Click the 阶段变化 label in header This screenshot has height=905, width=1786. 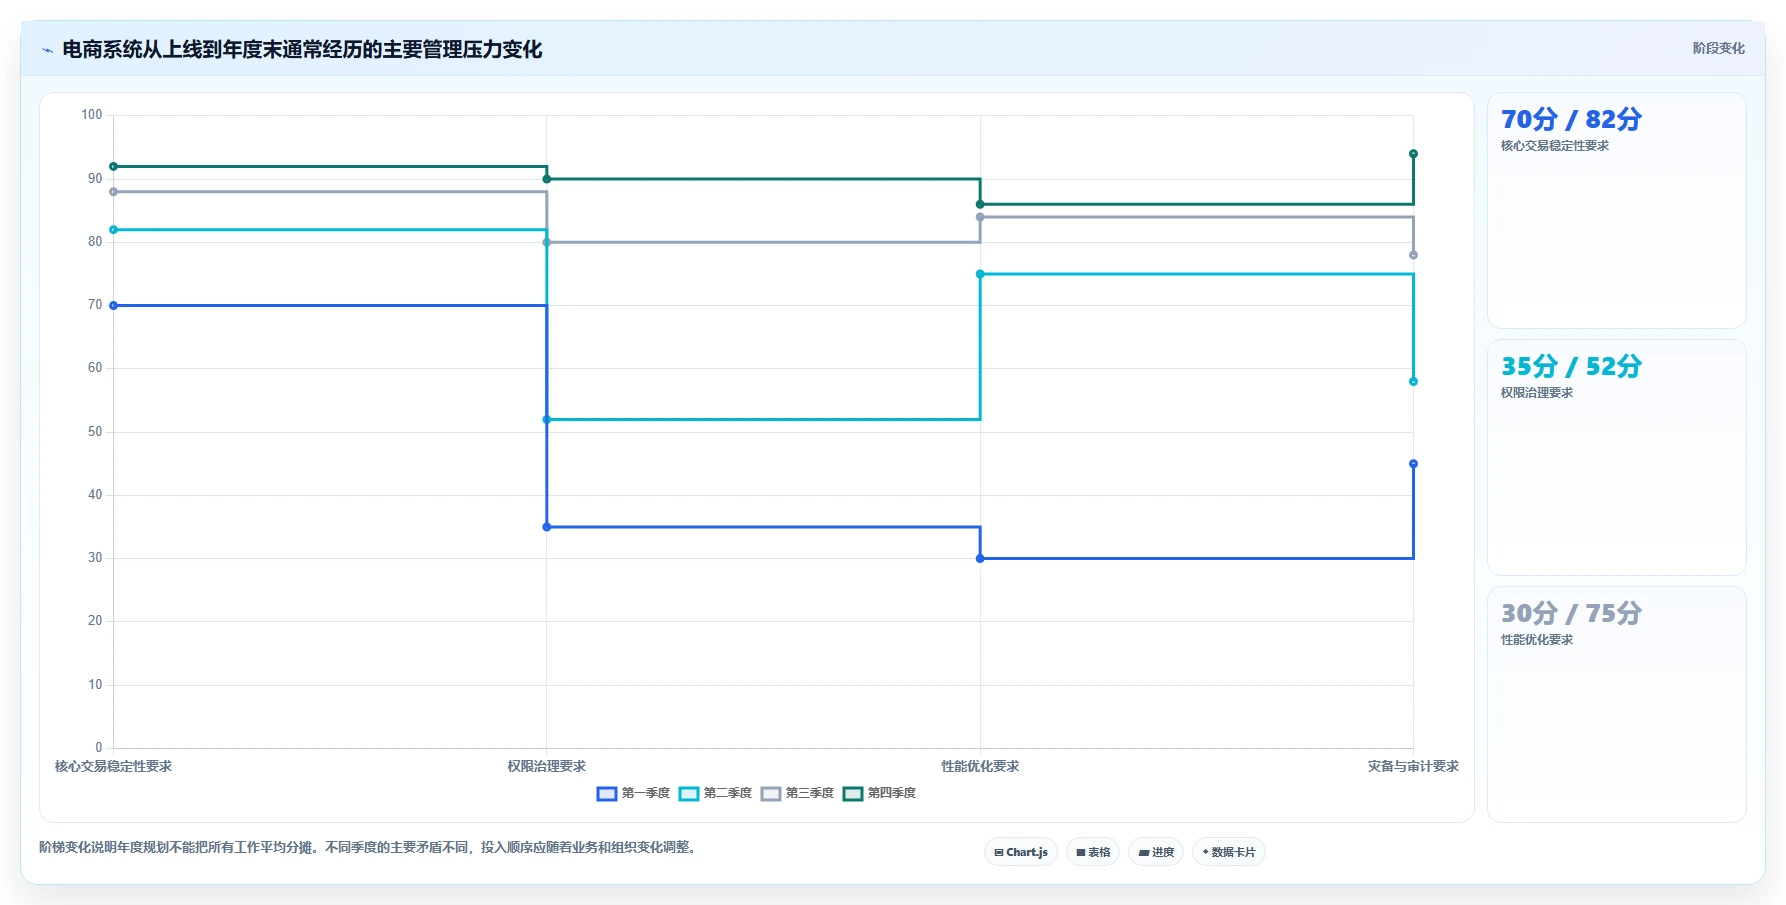[x=1718, y=48]
